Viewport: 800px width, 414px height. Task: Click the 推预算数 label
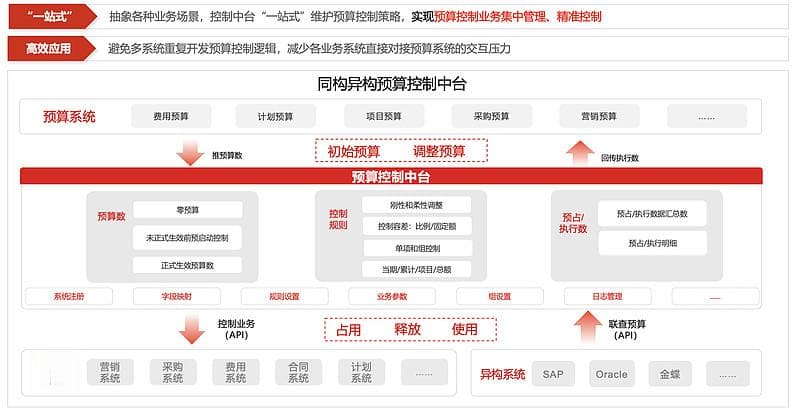coord(227,155)
